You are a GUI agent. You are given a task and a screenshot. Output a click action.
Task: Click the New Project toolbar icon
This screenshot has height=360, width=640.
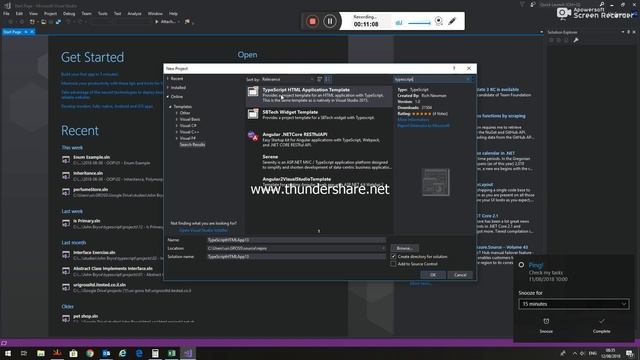coord(32,22)
